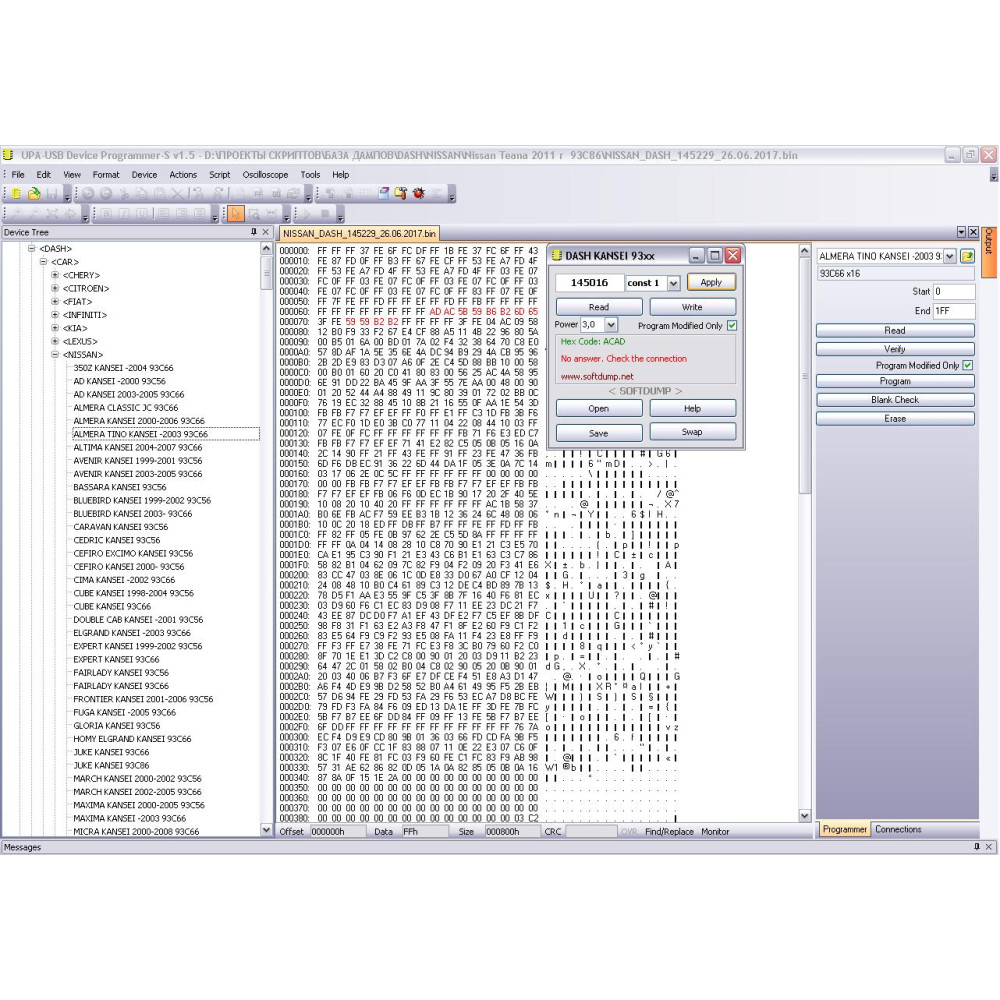Expand the <CITROEN> tree node
Image resolution: width=1000 pixels, height=1000 pixels.
coord(55,288)
